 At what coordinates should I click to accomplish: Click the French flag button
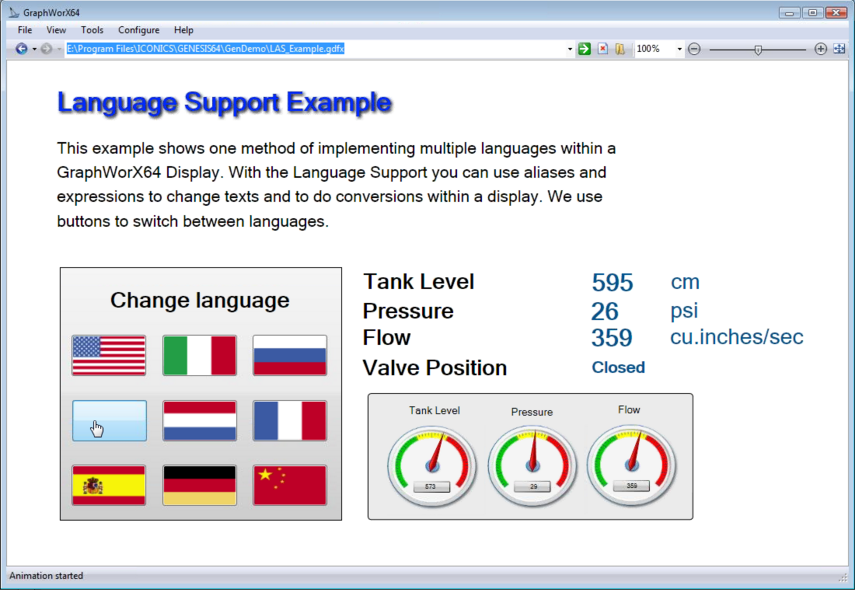click(290, 421)
